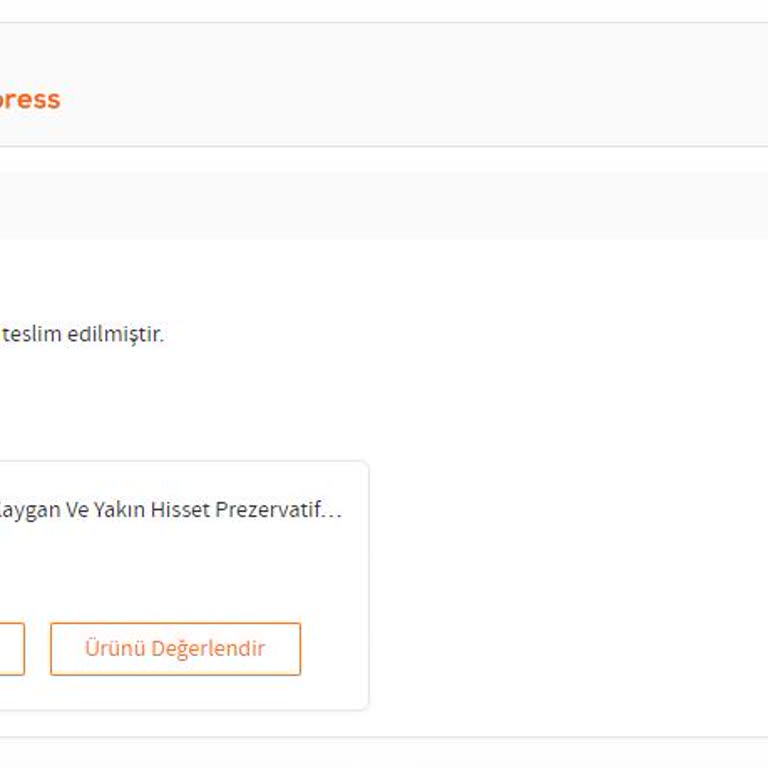Click the word 'edilmiştir' in the delivery message
This screenshot has width=768, height=768.
(x=115, y=335)
